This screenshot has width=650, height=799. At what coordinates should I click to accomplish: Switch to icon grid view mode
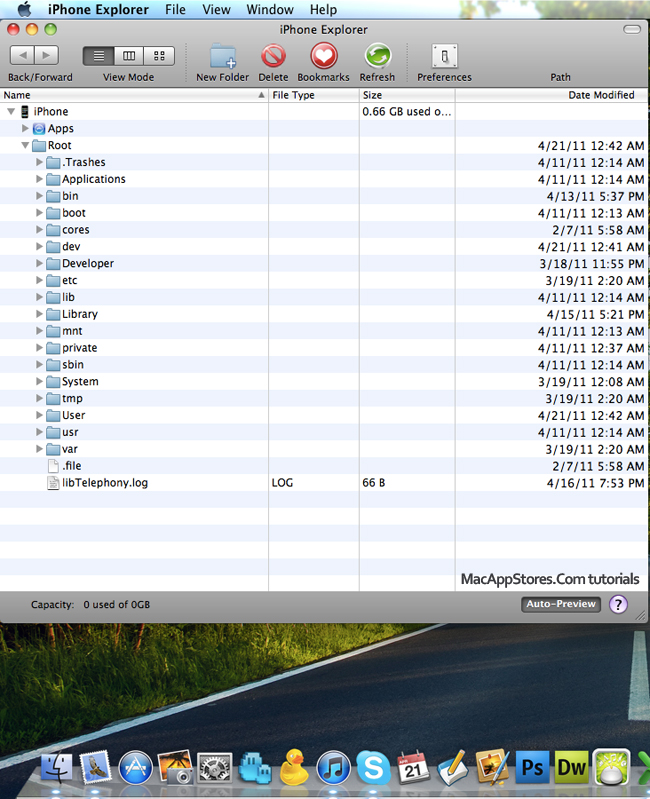click(x=159, y=56)
